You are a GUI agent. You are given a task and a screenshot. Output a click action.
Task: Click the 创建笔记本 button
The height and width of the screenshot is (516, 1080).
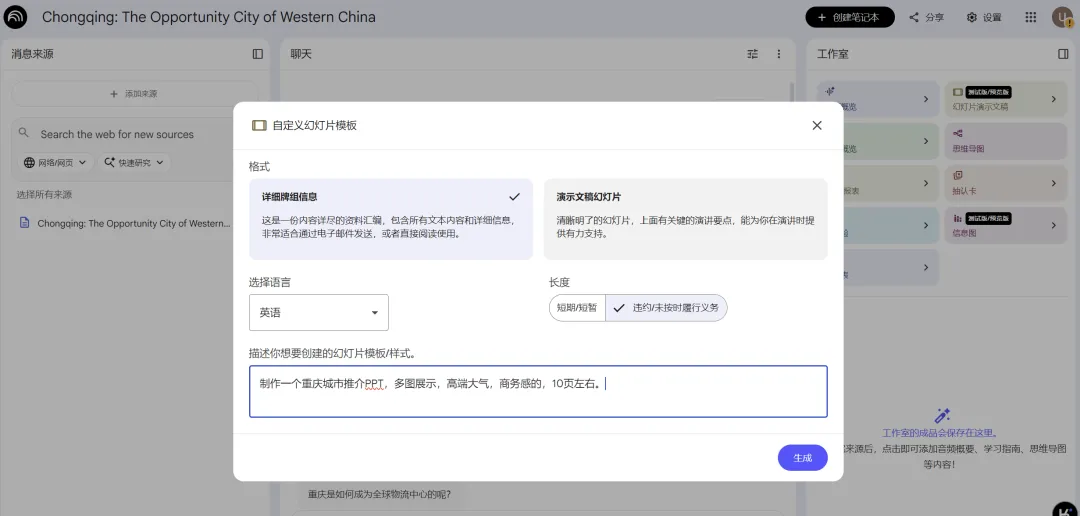[850, 17]
